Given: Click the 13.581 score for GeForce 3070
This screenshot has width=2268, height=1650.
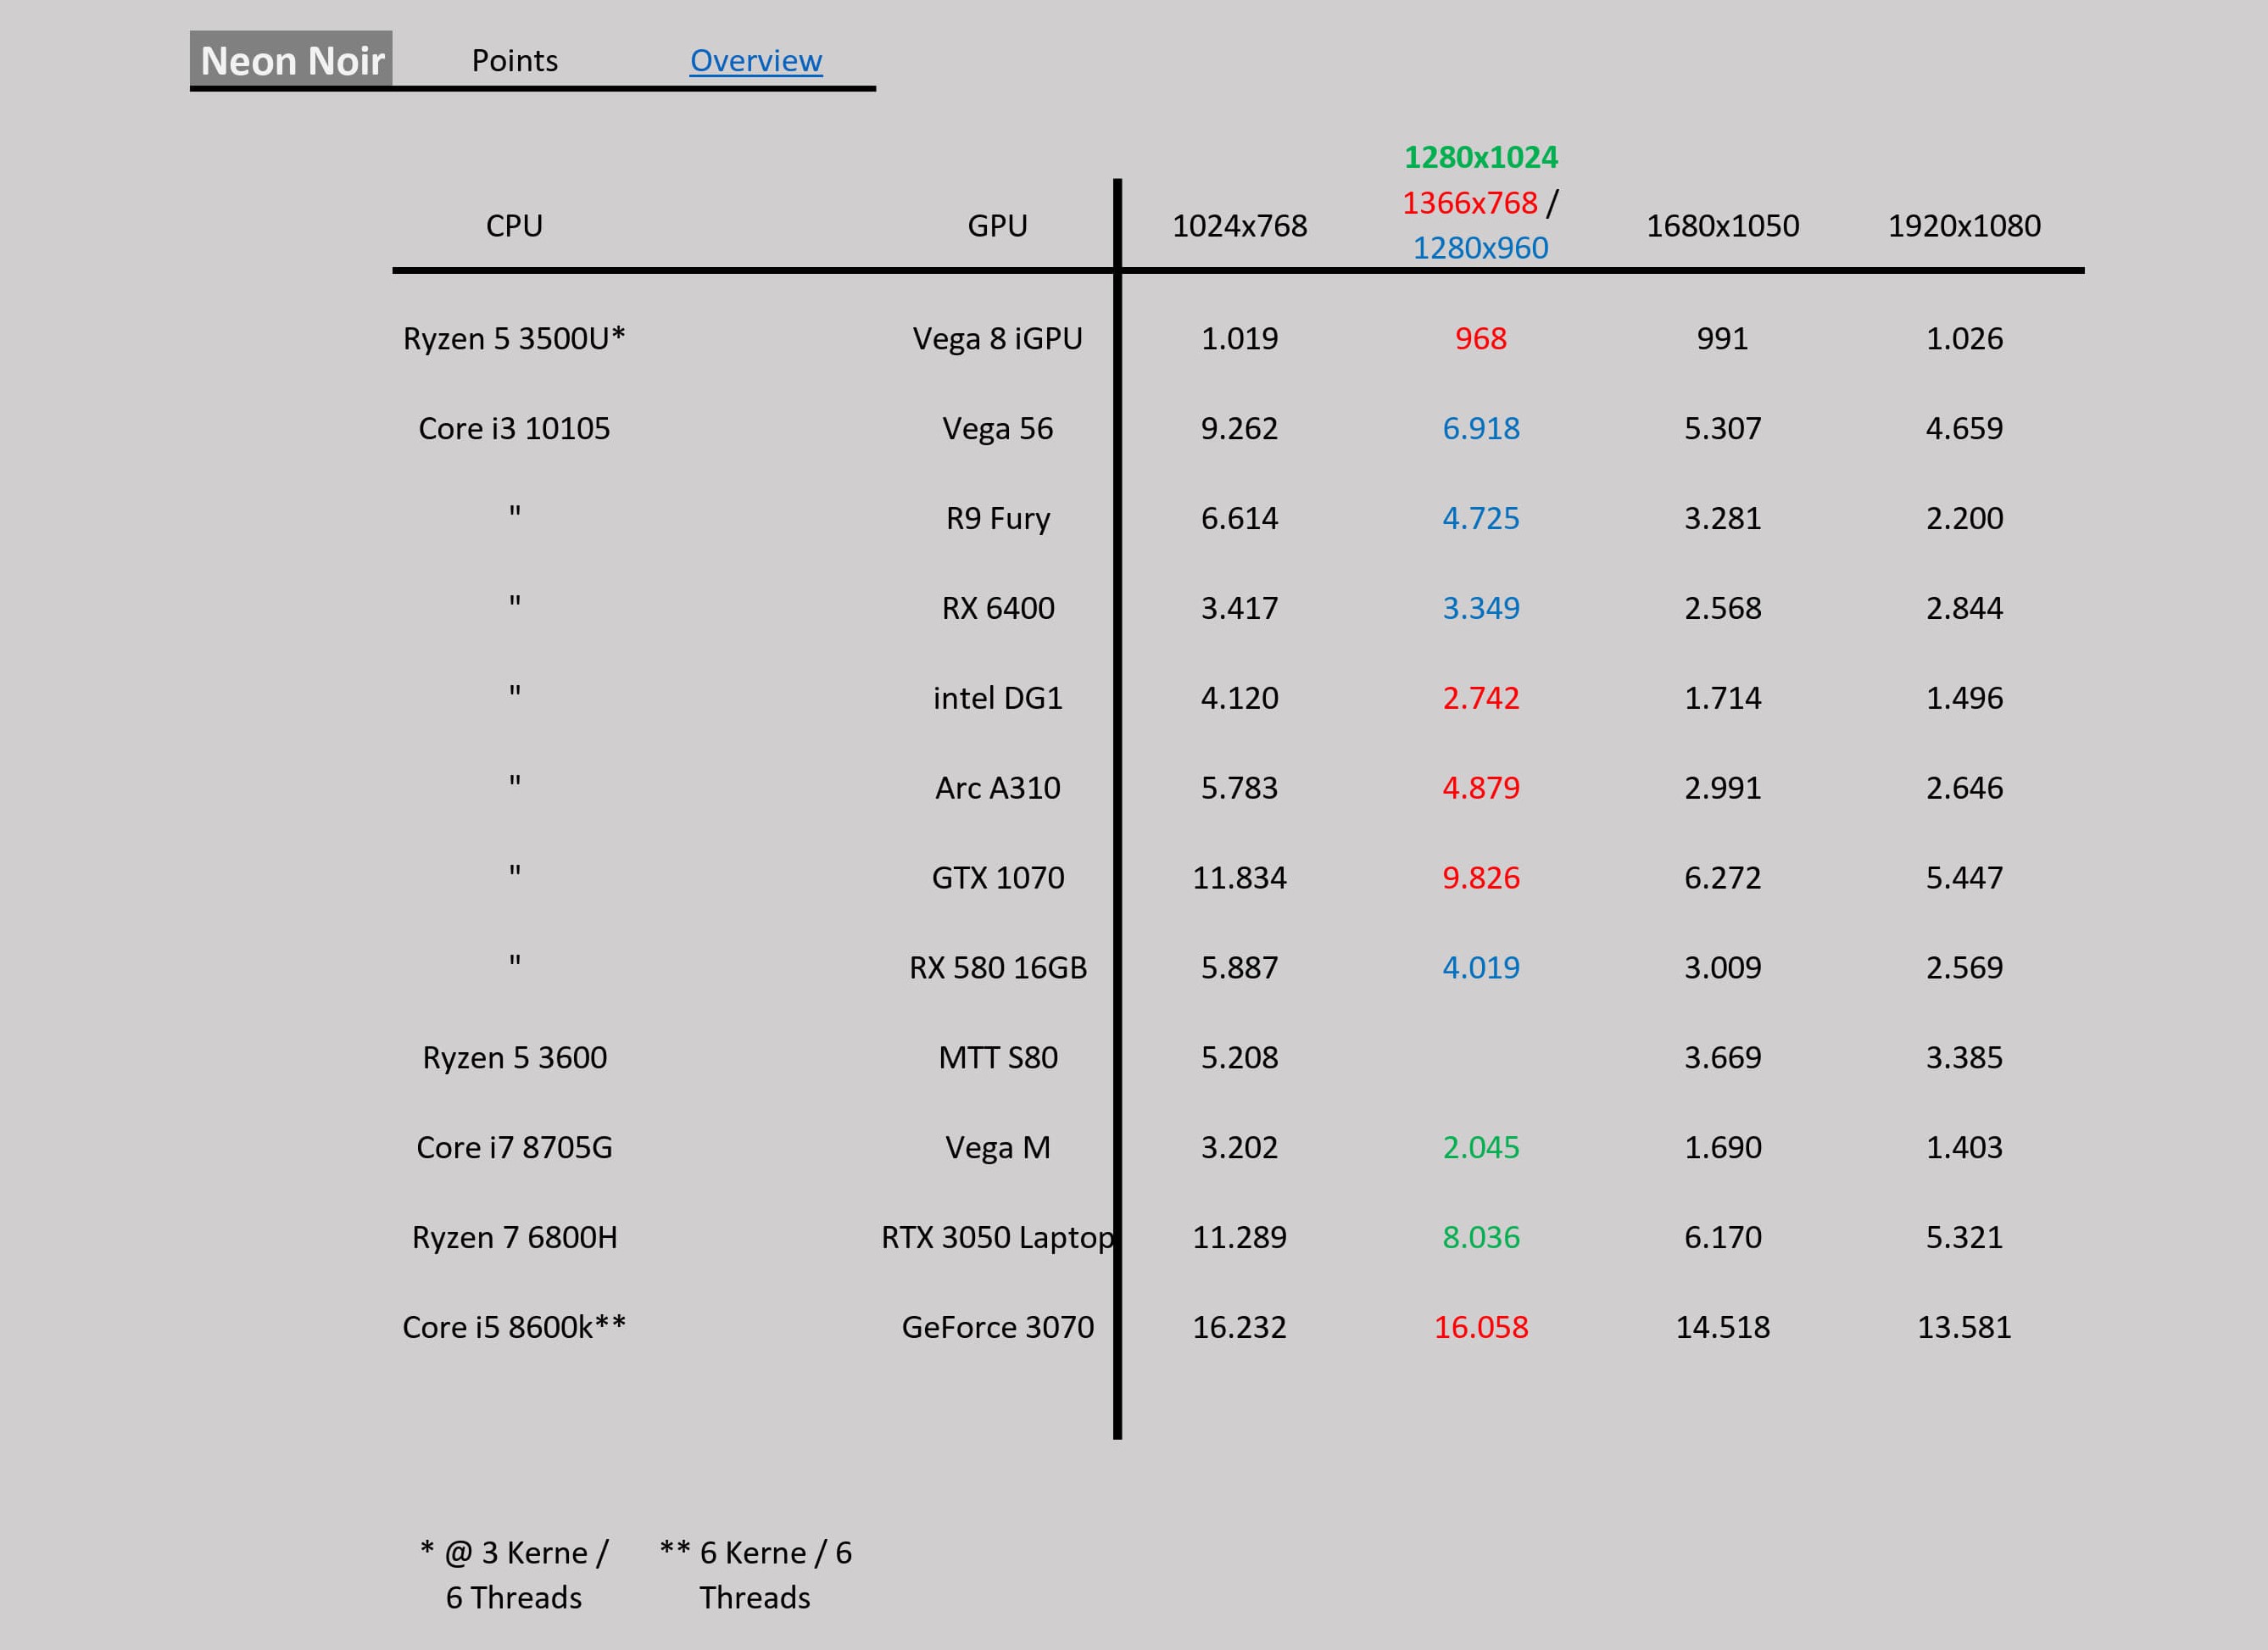Looking at the screenshot, I should click(1963, 1327).
